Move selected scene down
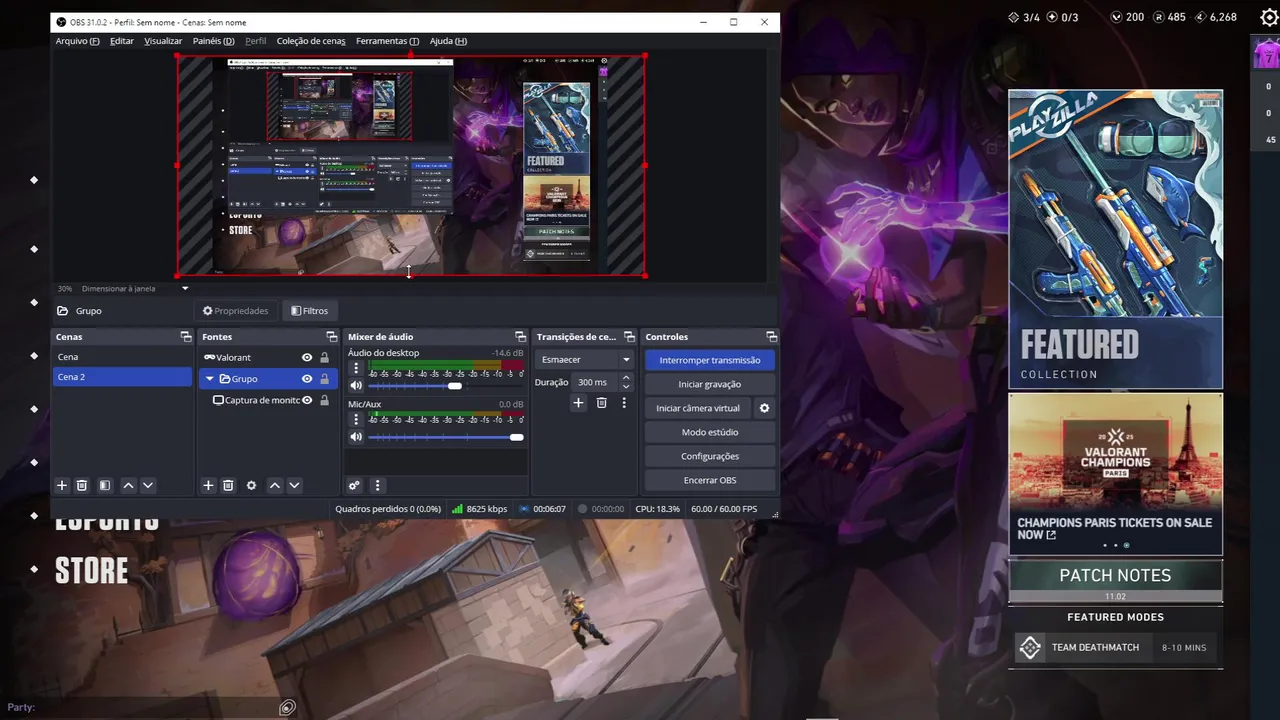This screenshot has width=1280, height=720. [148, 485]
